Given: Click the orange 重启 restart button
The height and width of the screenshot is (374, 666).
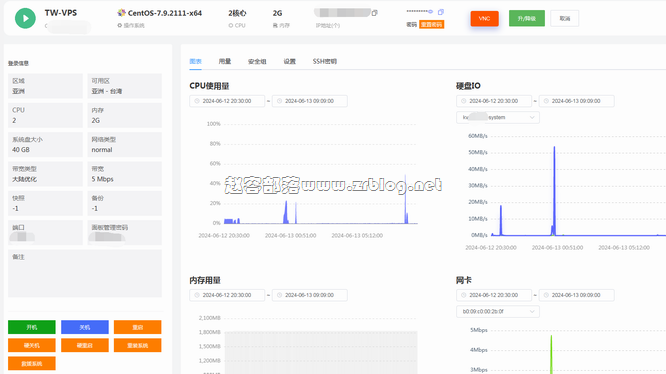Looking at the screenshot, I should (138, 327).
